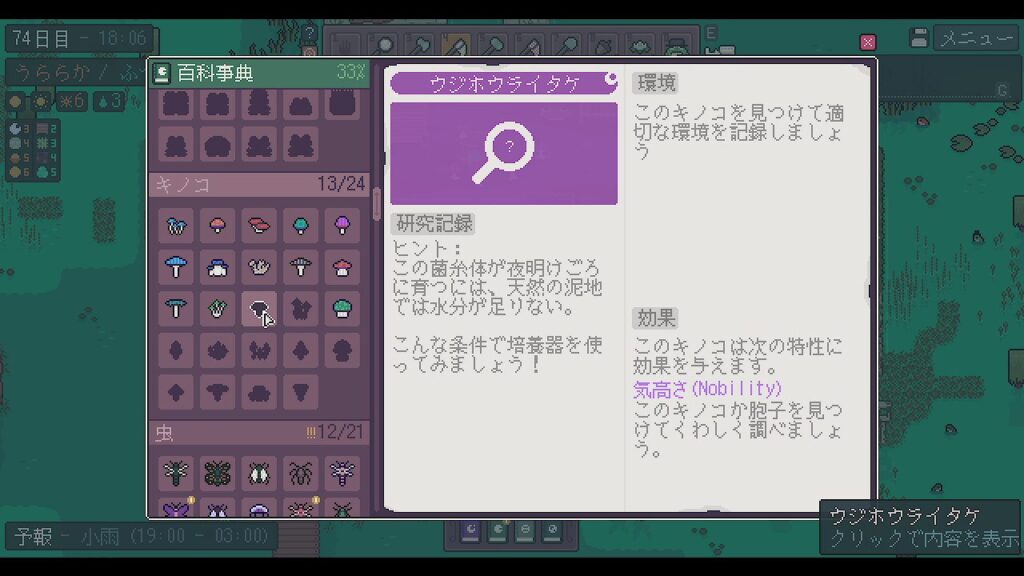Open the メニュー button

pyautogui.click(x=976, y=39)
